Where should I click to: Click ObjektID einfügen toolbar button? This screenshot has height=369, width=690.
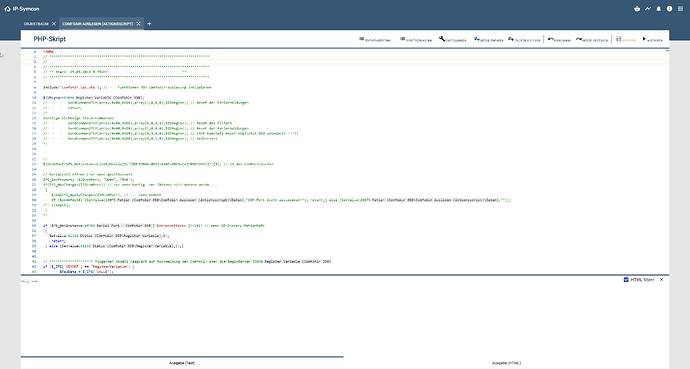(524, 39)
